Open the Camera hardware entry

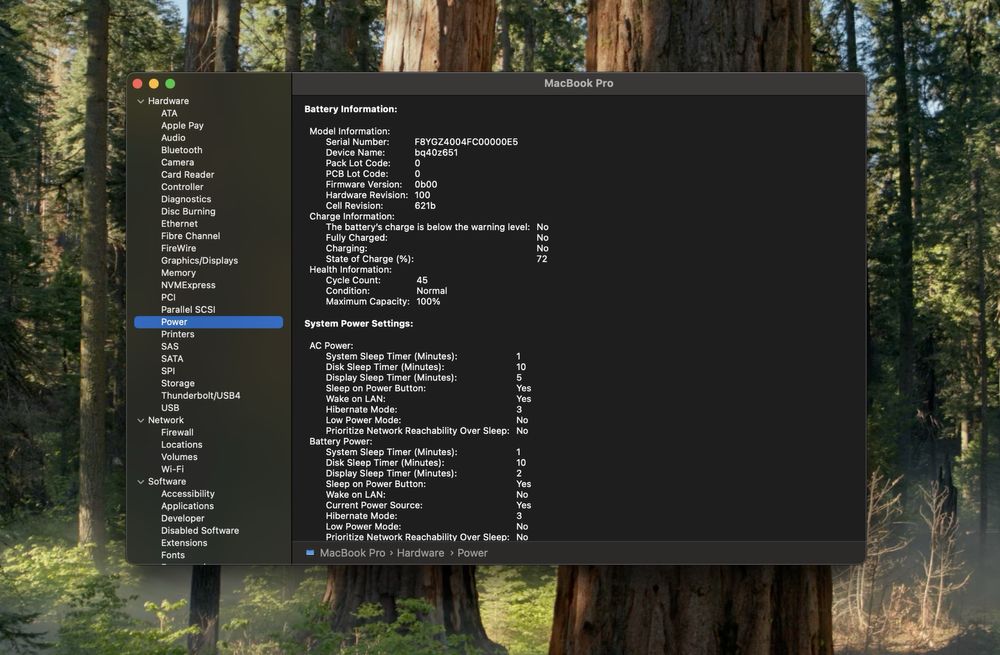[177, 162]
